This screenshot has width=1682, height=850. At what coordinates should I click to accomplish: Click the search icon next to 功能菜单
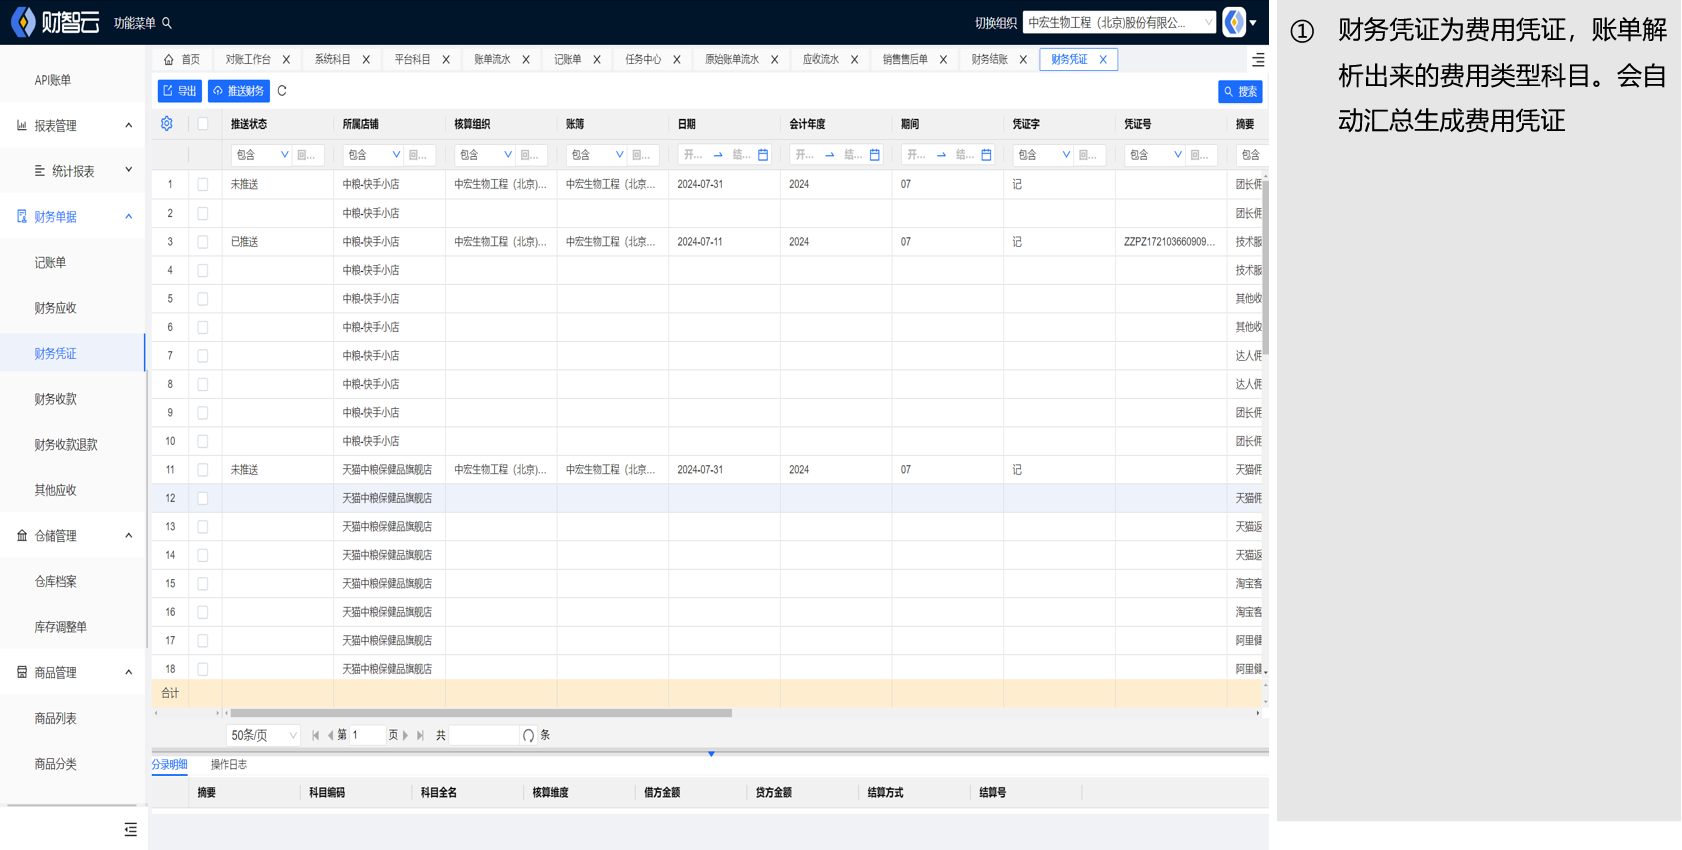[x=167, y=23]
